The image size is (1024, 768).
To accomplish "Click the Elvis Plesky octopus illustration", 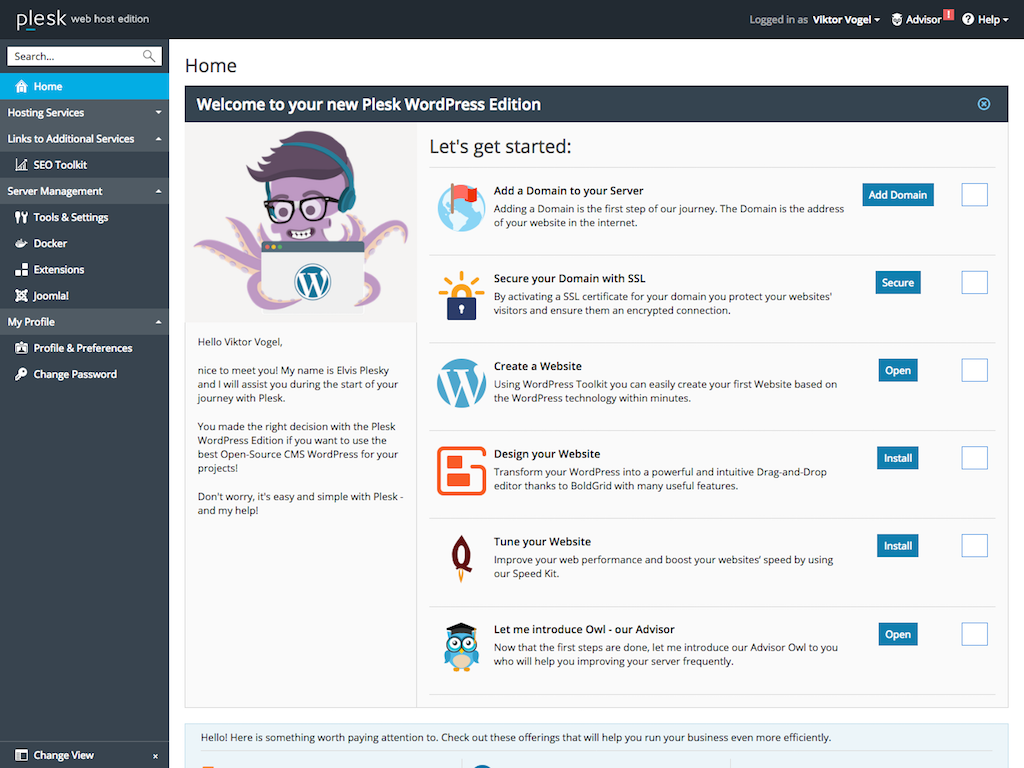I will pos(301,221).
